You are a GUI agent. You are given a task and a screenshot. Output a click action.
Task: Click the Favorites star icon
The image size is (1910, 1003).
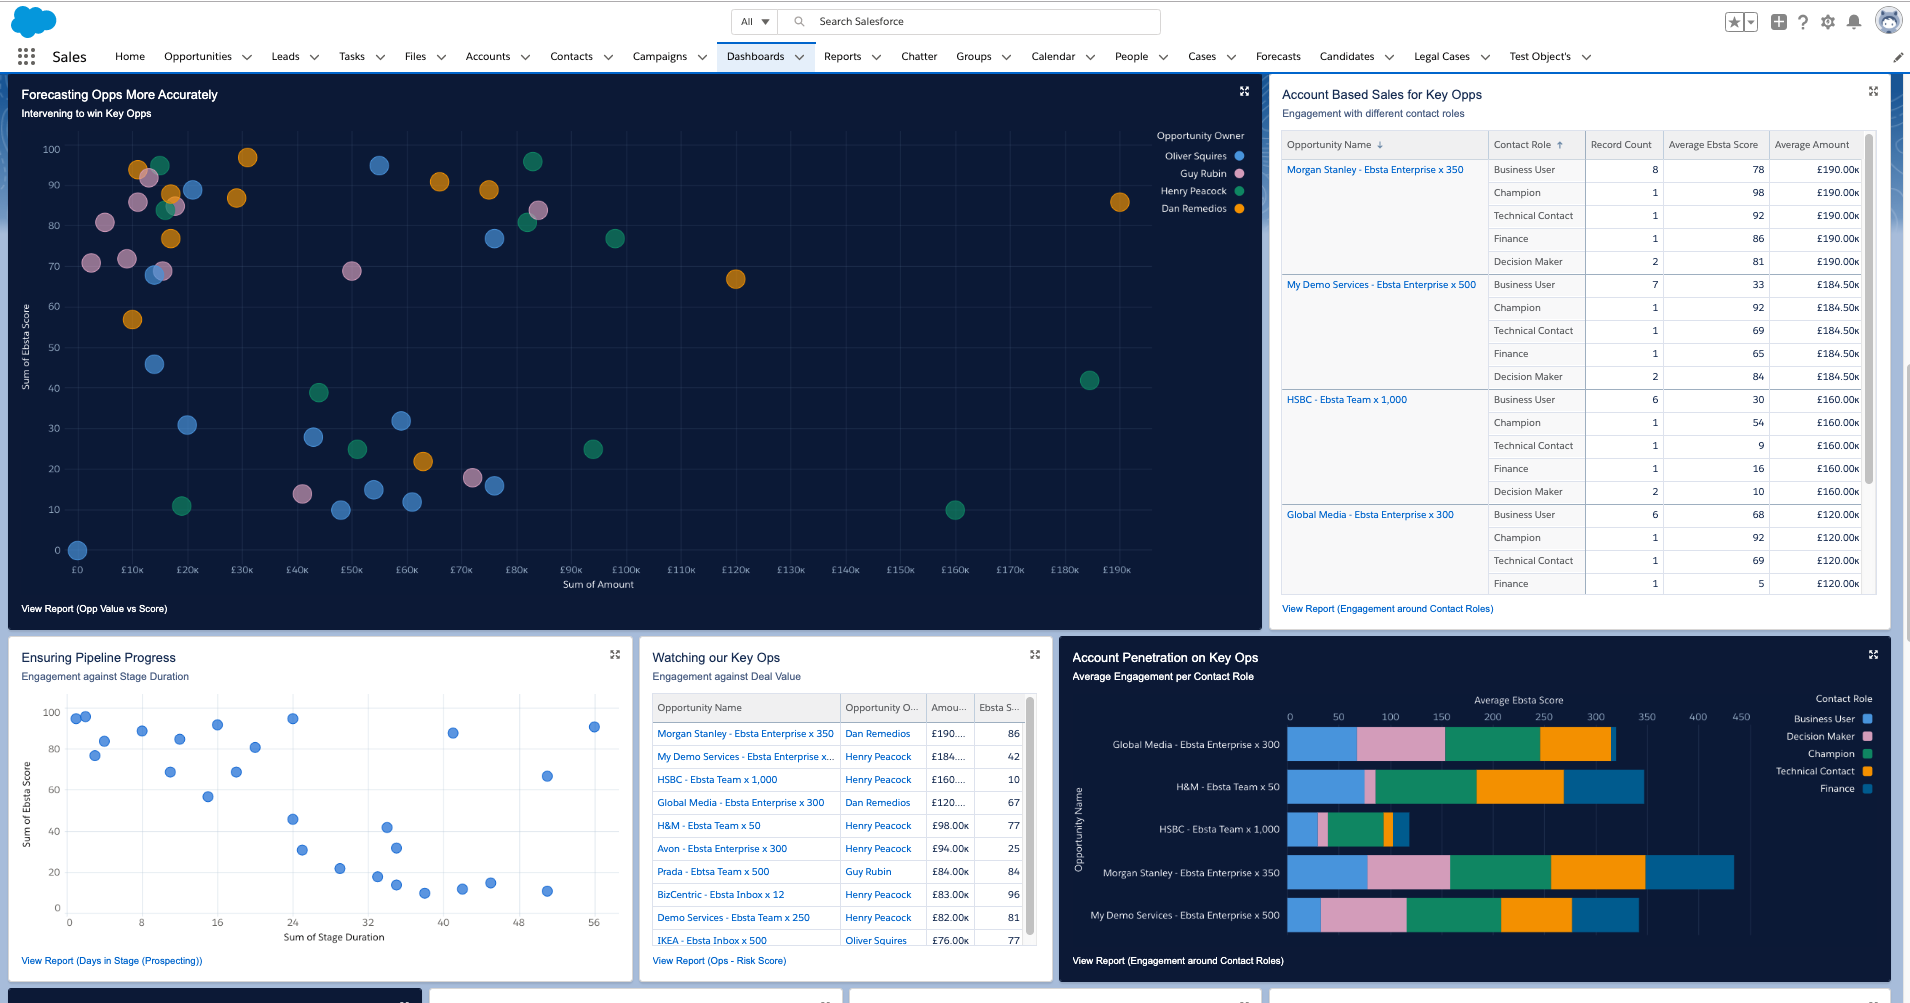click(x=1734, y=22)
